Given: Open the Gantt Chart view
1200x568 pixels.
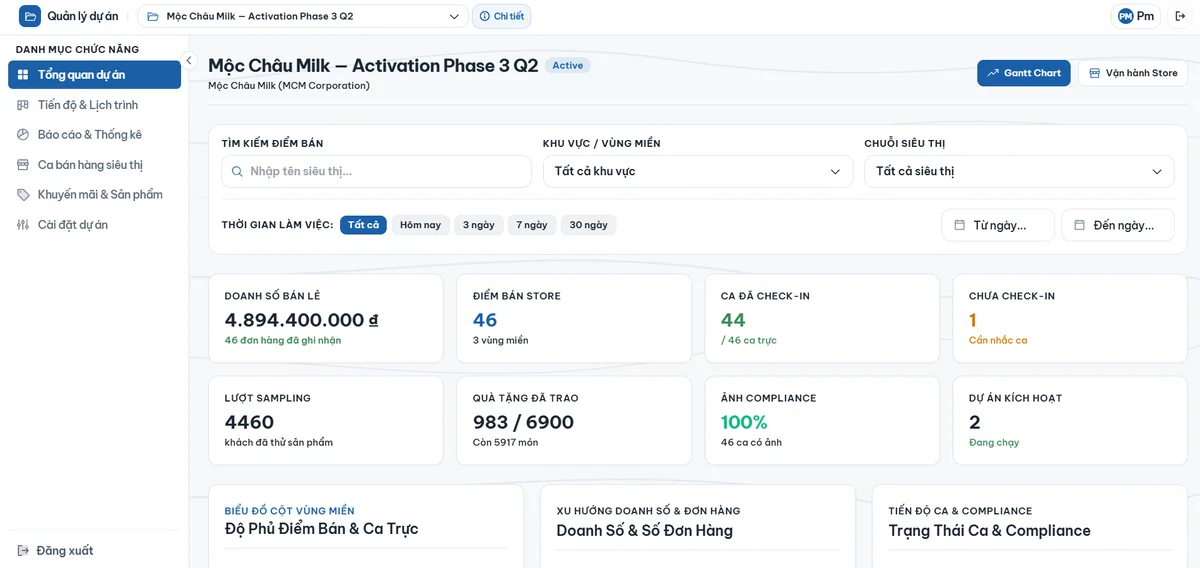Looking at the screenshot, I should (1024, 73).
